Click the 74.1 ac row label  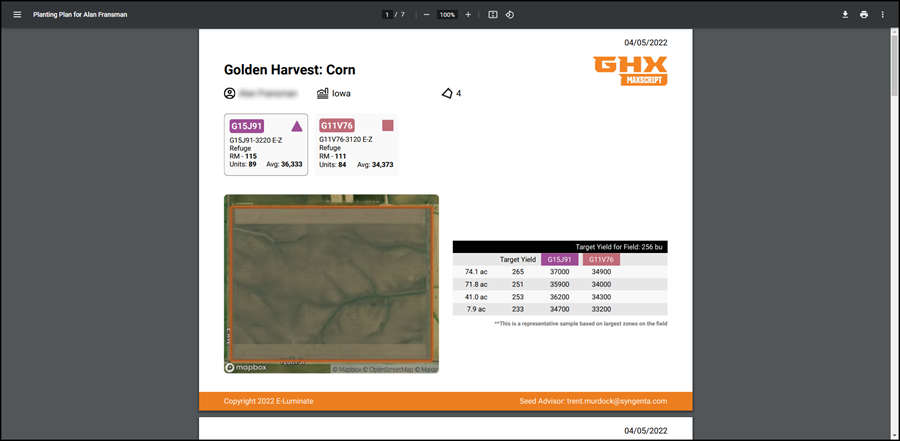476,272
